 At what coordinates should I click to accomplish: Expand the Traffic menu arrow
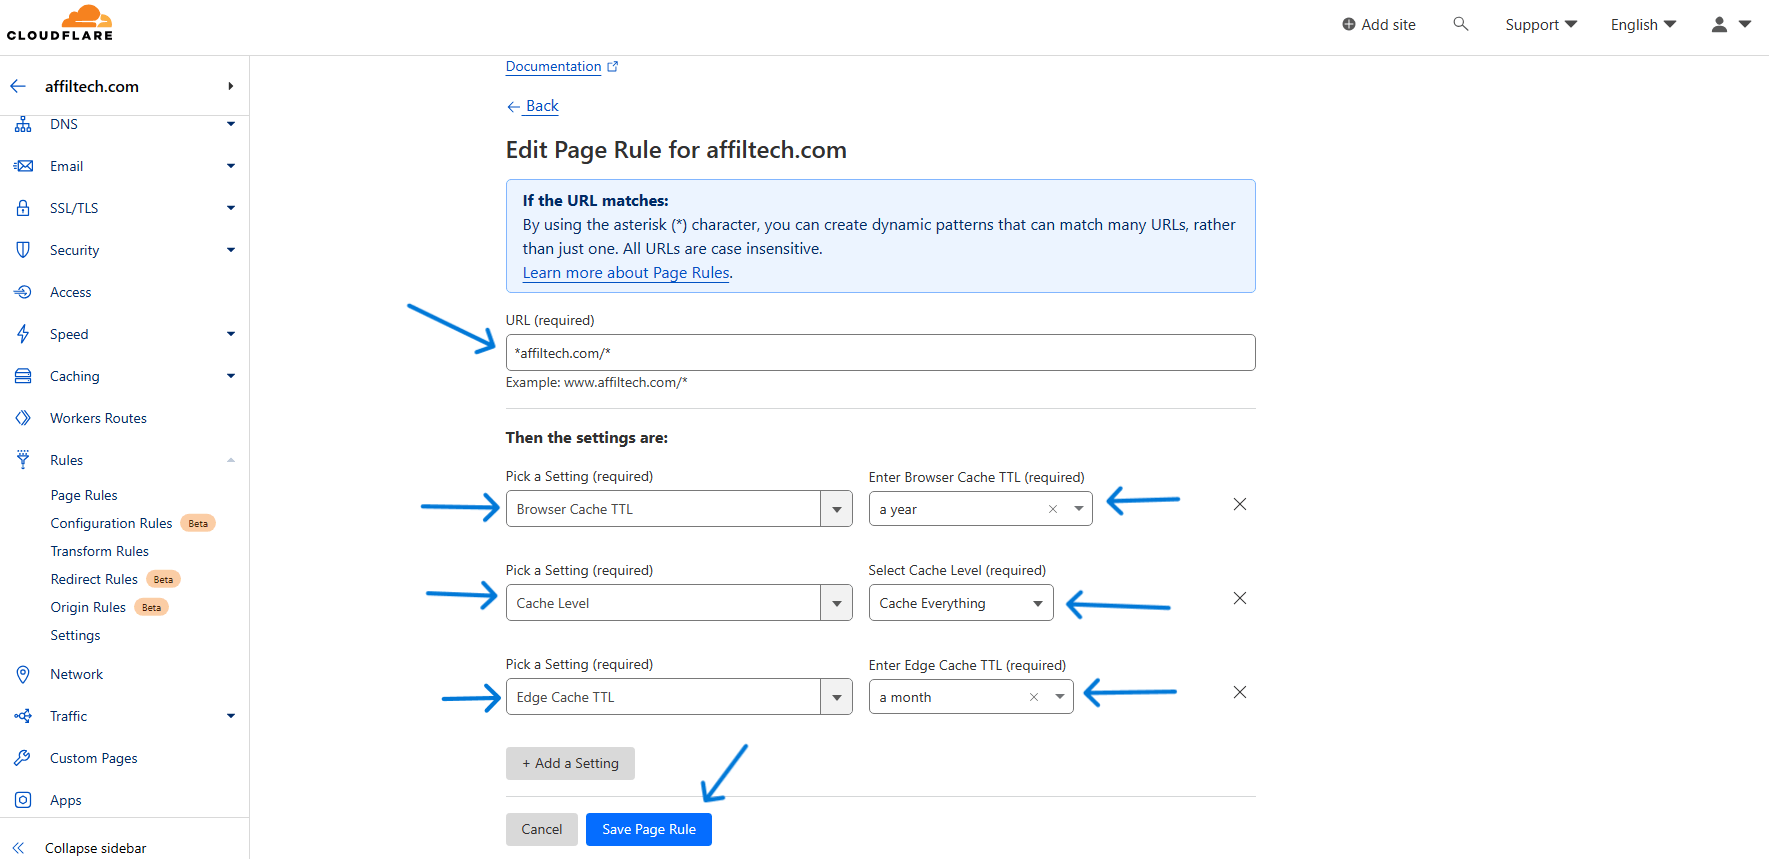[231, 716]
